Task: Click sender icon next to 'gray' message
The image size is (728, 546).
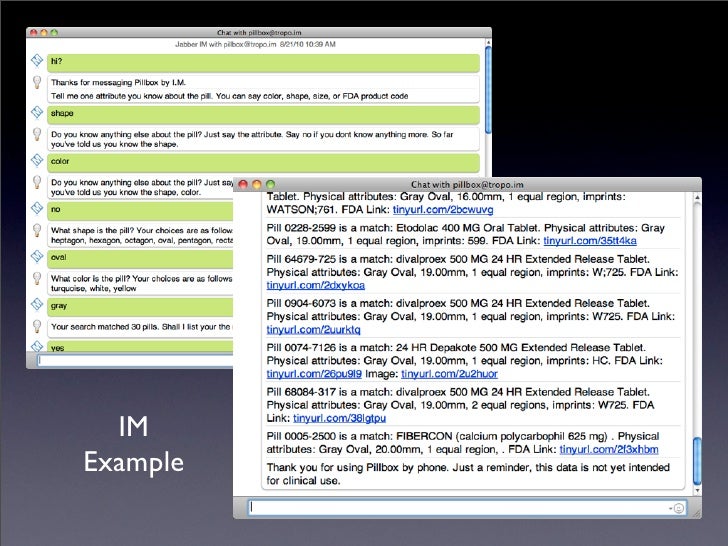Action: tap(37, 305)
